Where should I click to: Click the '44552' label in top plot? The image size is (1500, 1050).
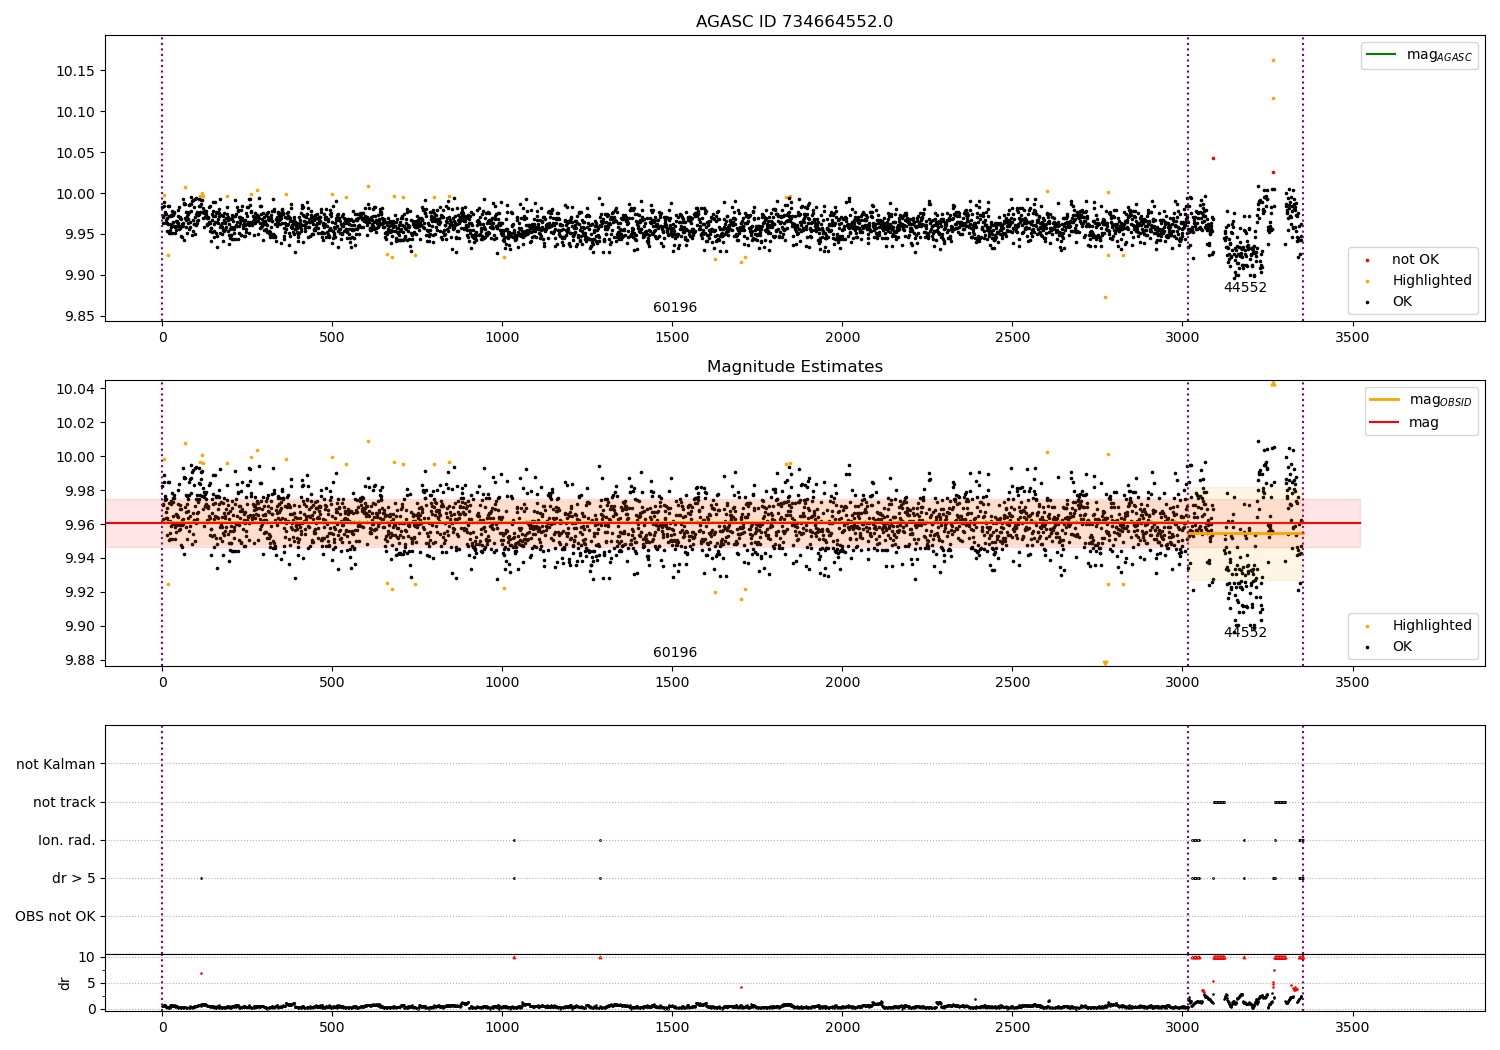click(1245, 288)
